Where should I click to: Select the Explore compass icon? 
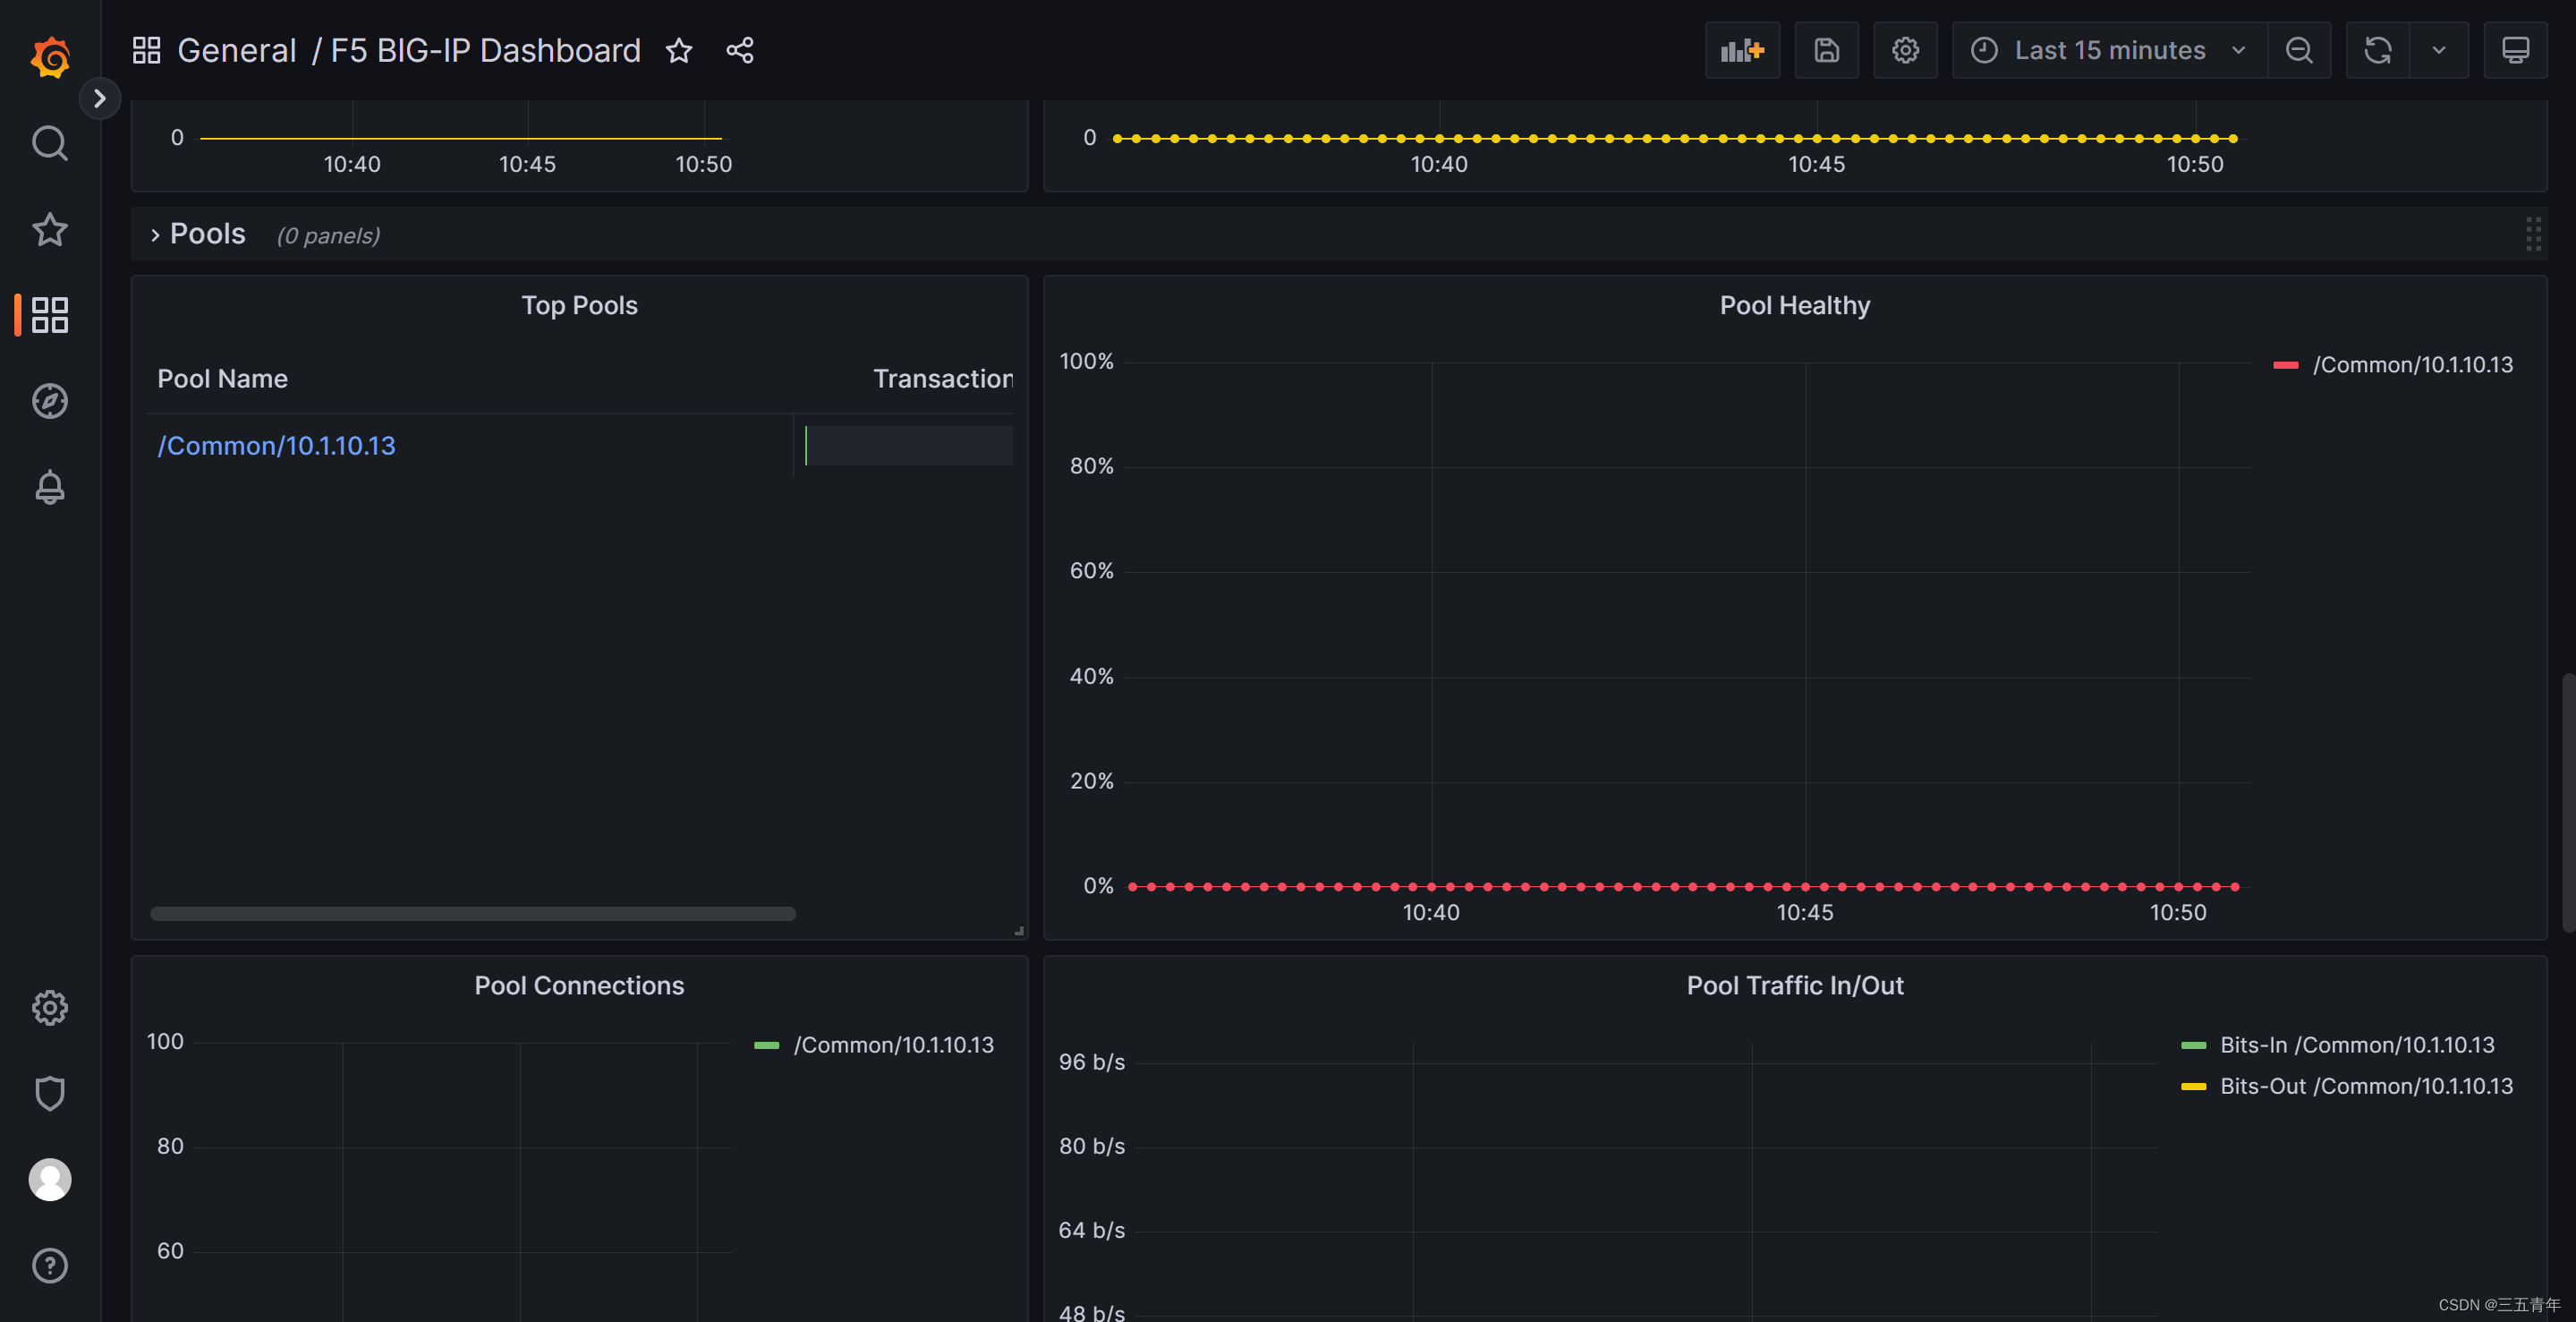tap(49, 400)
